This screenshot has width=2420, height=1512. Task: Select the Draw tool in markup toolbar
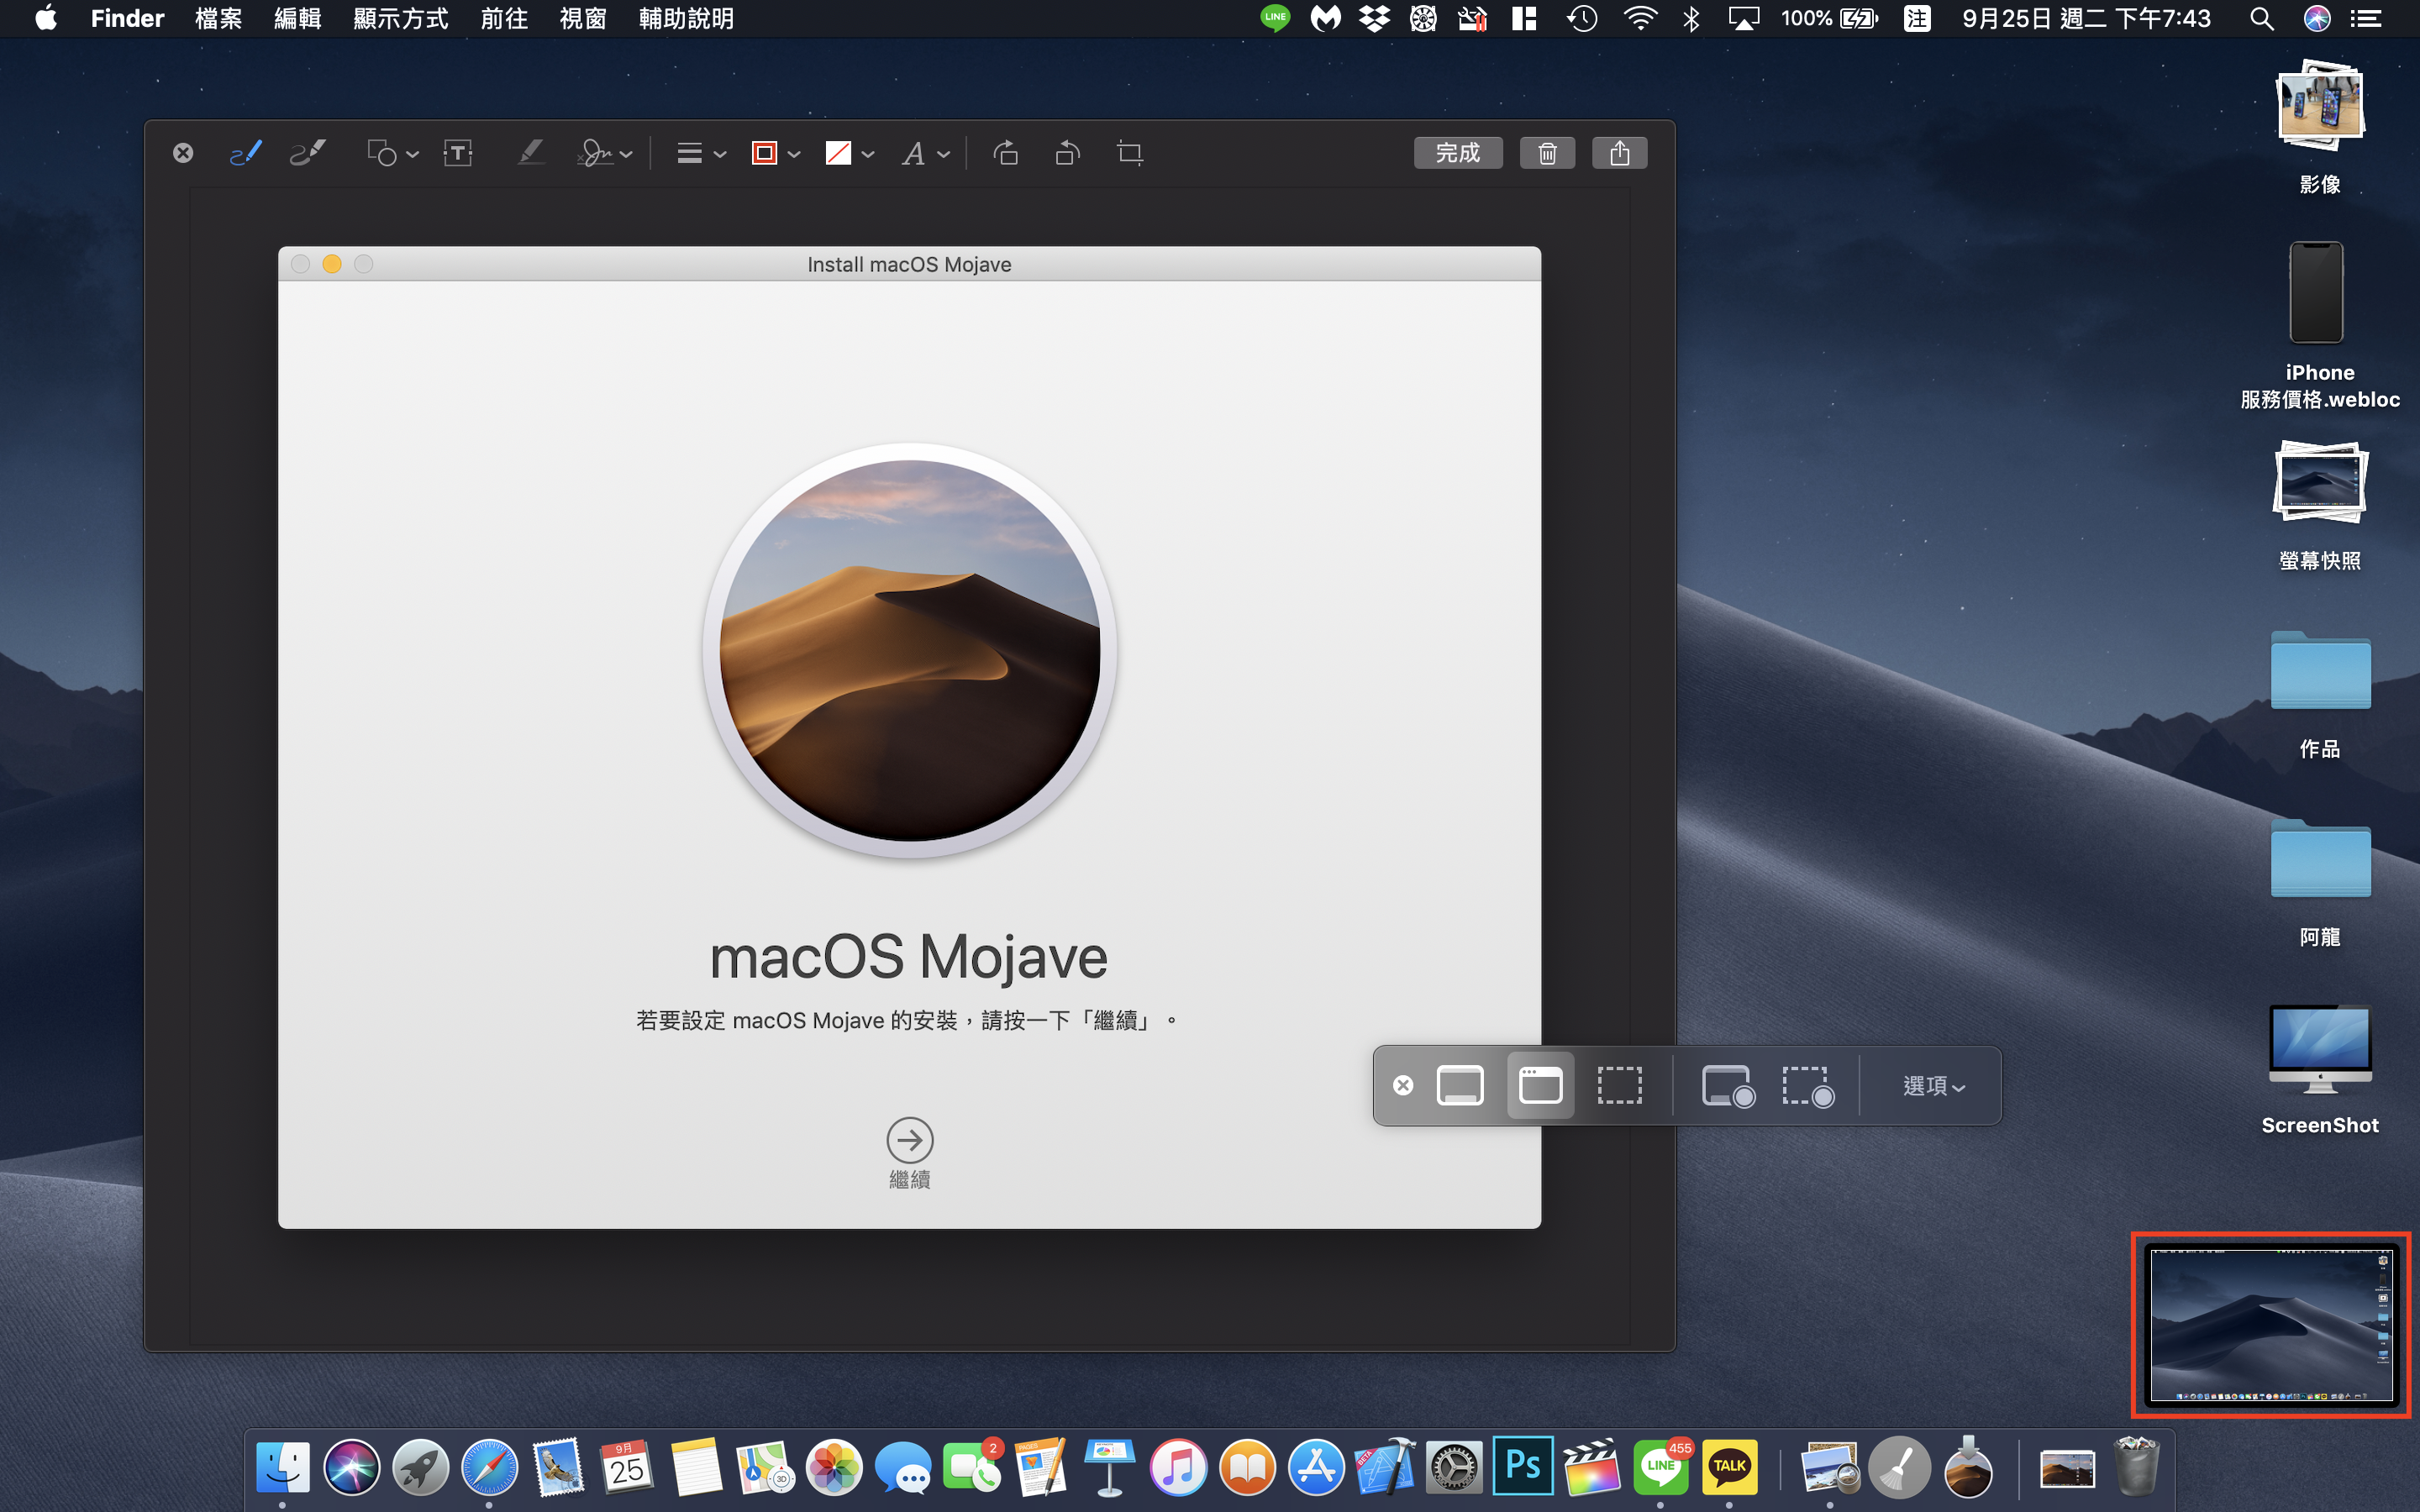(308, 153)
